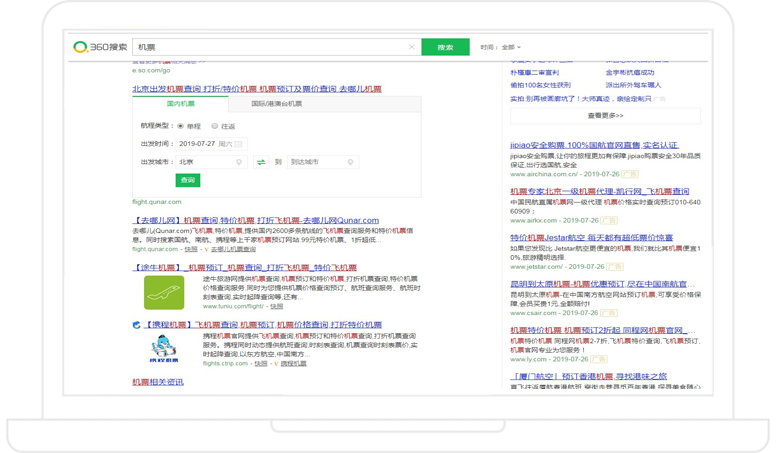776x453 pixels.
Task: Click the 查看更多>> button in sidebar
Action: (605, 115)
